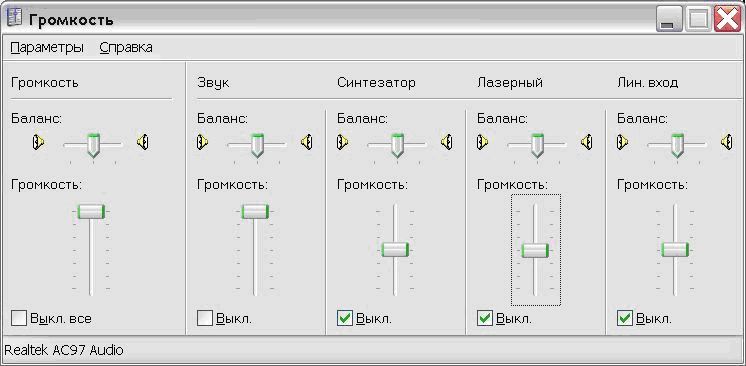Click right speaker icon in Лин. вход column
This screenshot has height=366, width=746.
[x=726, y=142]
